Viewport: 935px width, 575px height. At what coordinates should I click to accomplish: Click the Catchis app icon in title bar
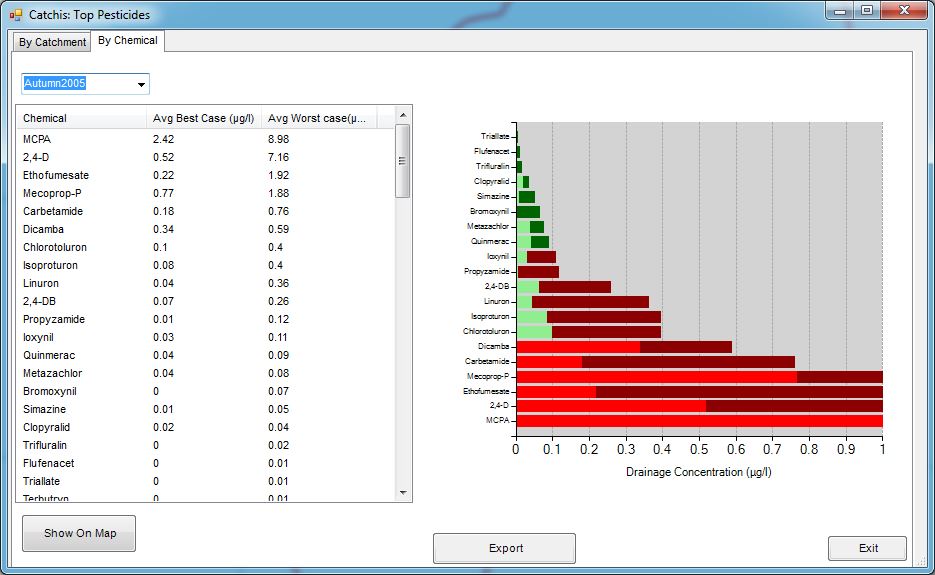(x=15, y=15)
